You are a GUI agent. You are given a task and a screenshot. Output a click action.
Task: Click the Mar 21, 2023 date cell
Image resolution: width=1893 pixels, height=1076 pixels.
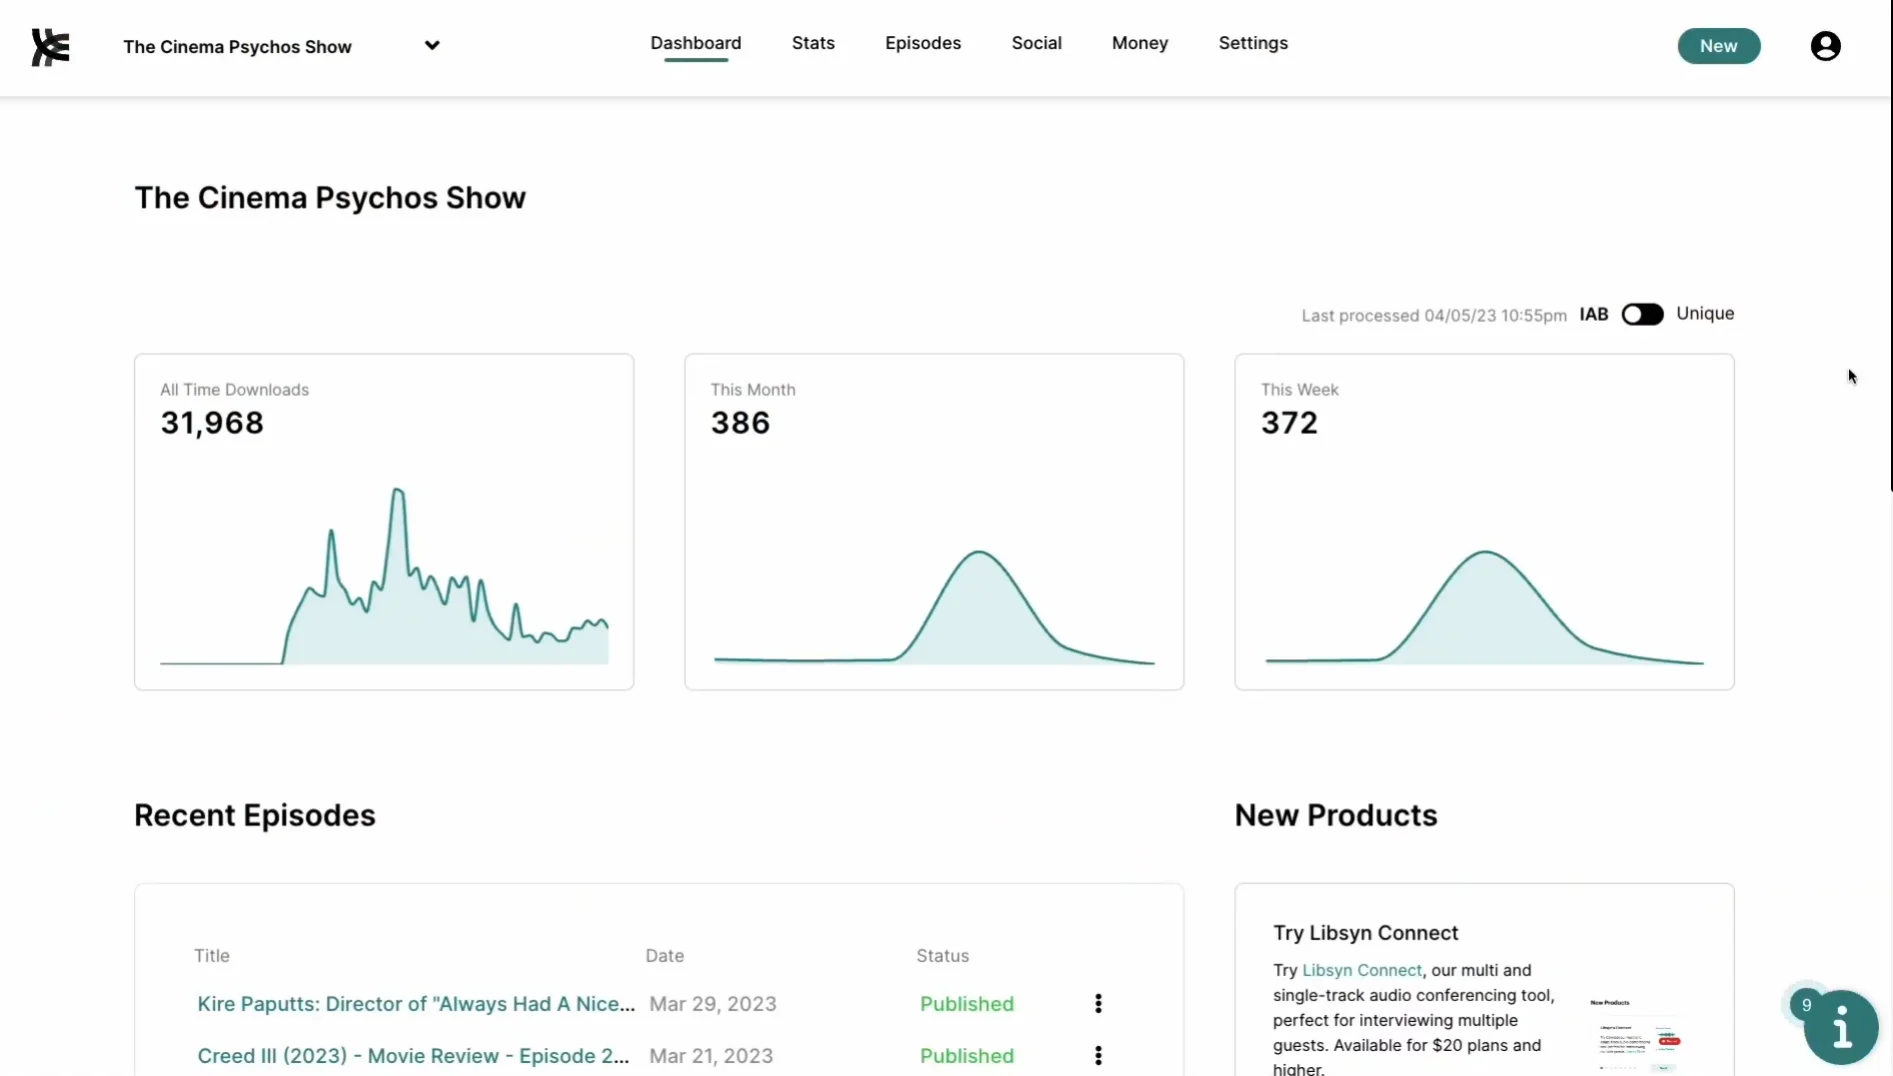pyautogui.click(x=710, y=1055)
